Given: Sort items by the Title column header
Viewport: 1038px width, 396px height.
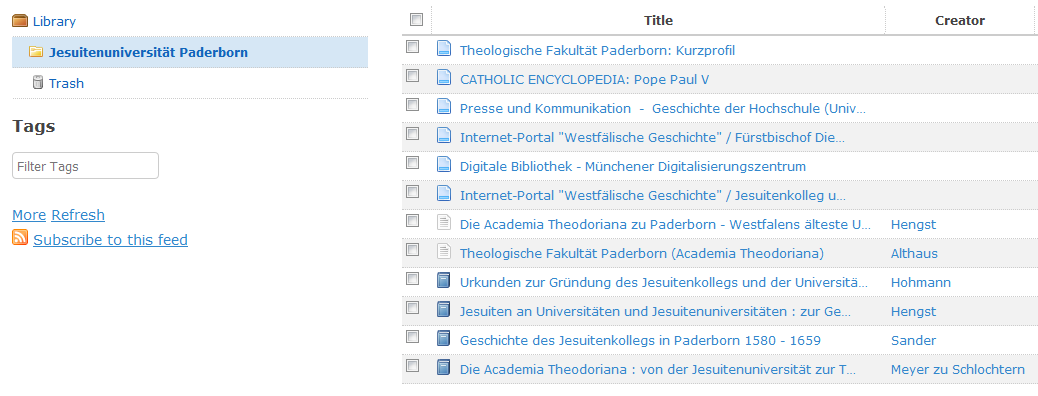Looking at the screenshot, I should click(658, 21).
